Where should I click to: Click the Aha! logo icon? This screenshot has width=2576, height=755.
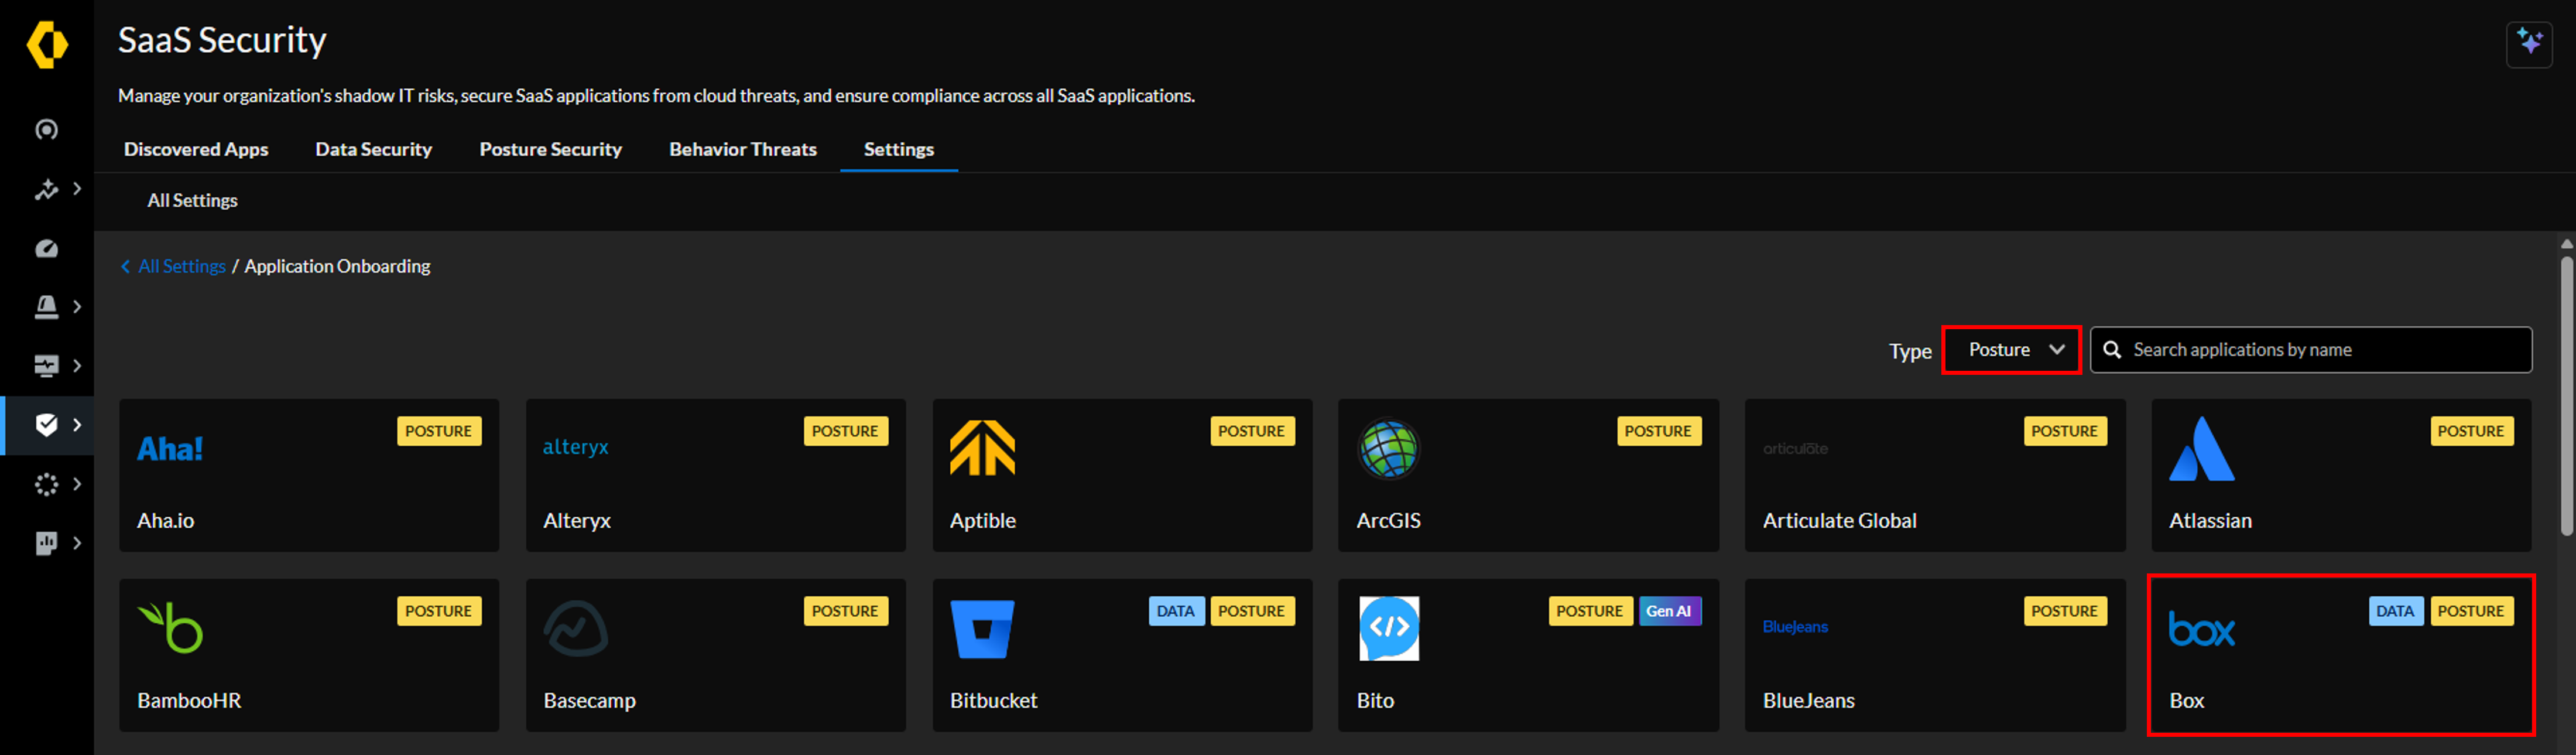170,449
